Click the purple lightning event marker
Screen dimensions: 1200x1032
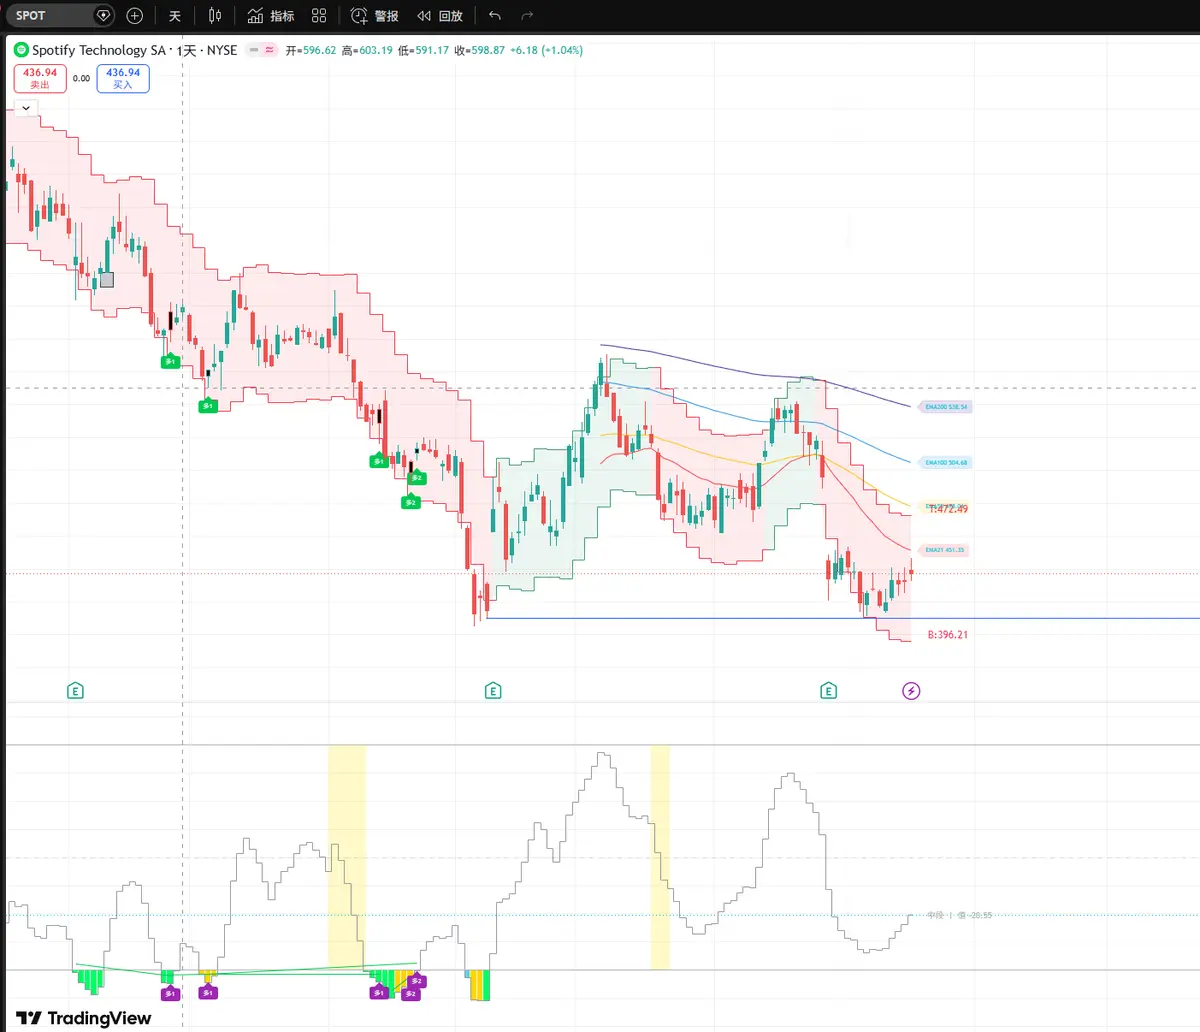911,691
